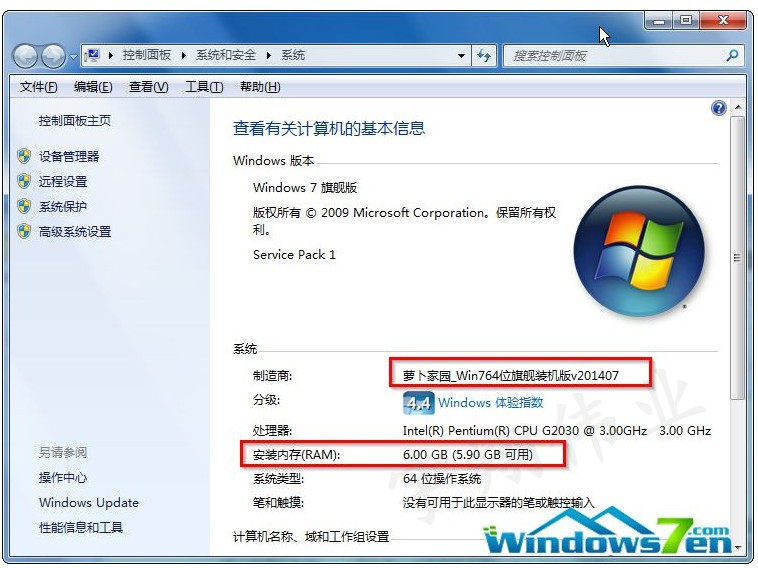This screenshot has width=758, height=568.
Task: Open the Windows 体验指数 link
Action: tap(491, 402)
